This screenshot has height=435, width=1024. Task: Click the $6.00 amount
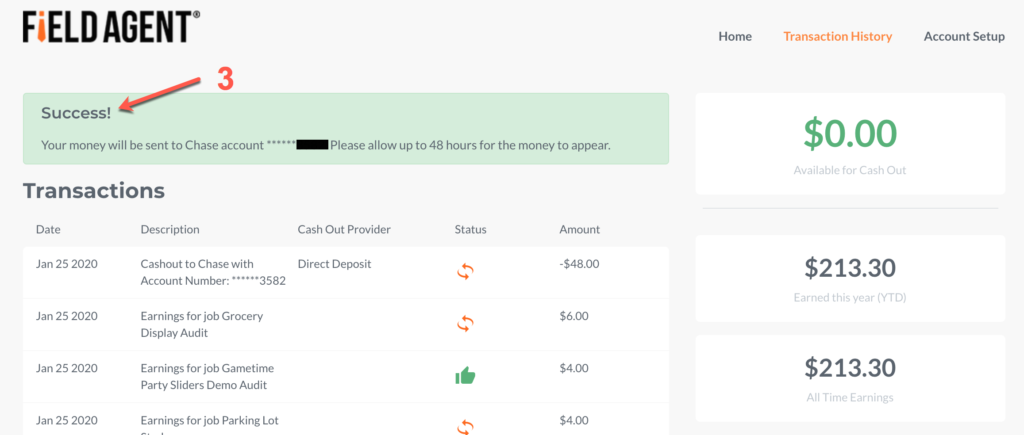574,316
